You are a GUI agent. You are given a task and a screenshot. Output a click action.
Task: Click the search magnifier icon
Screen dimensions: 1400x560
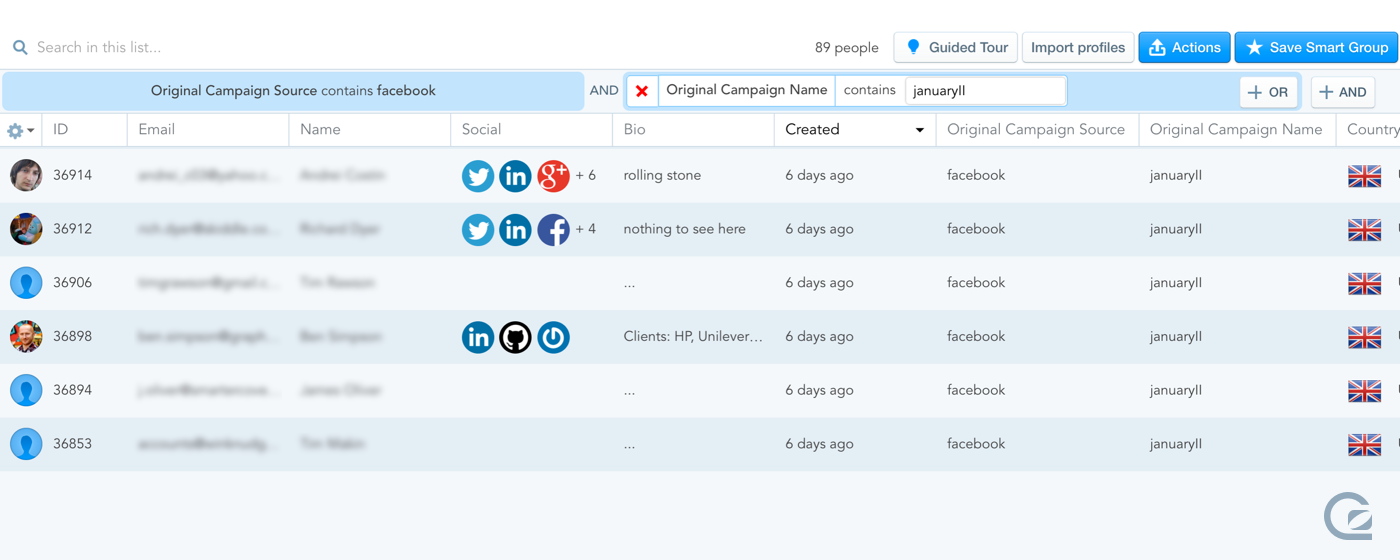pyautogui.click(x=20, y=47)
